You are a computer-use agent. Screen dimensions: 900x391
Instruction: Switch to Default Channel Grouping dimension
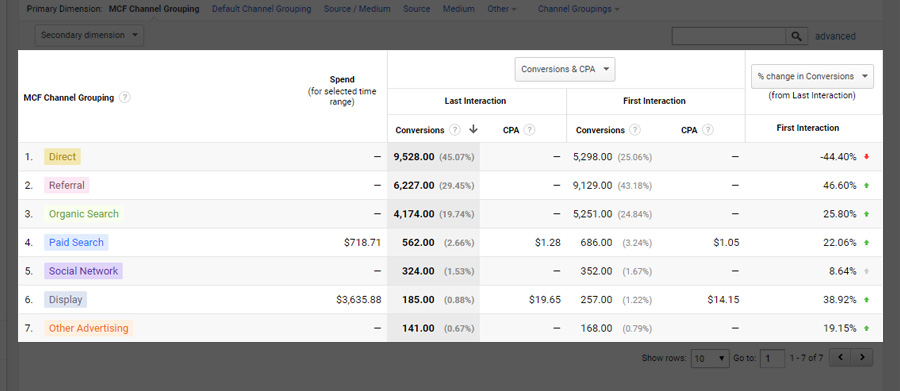[262, 9]
